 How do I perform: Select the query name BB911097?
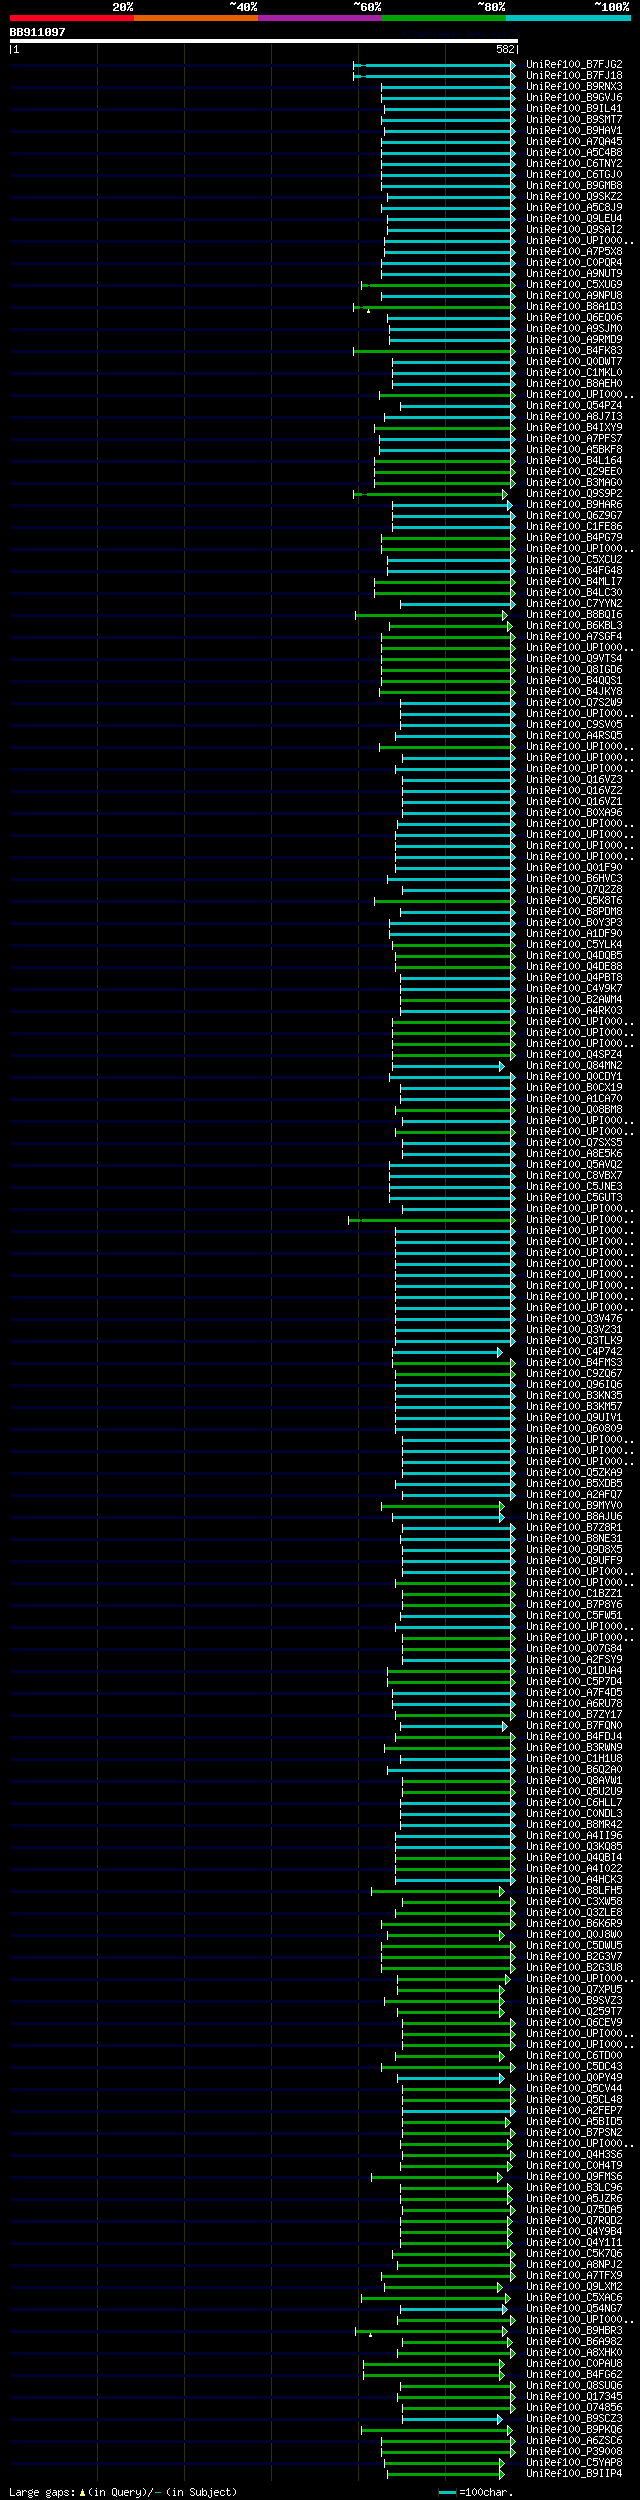pyautogui.click(x=37, y=32)
